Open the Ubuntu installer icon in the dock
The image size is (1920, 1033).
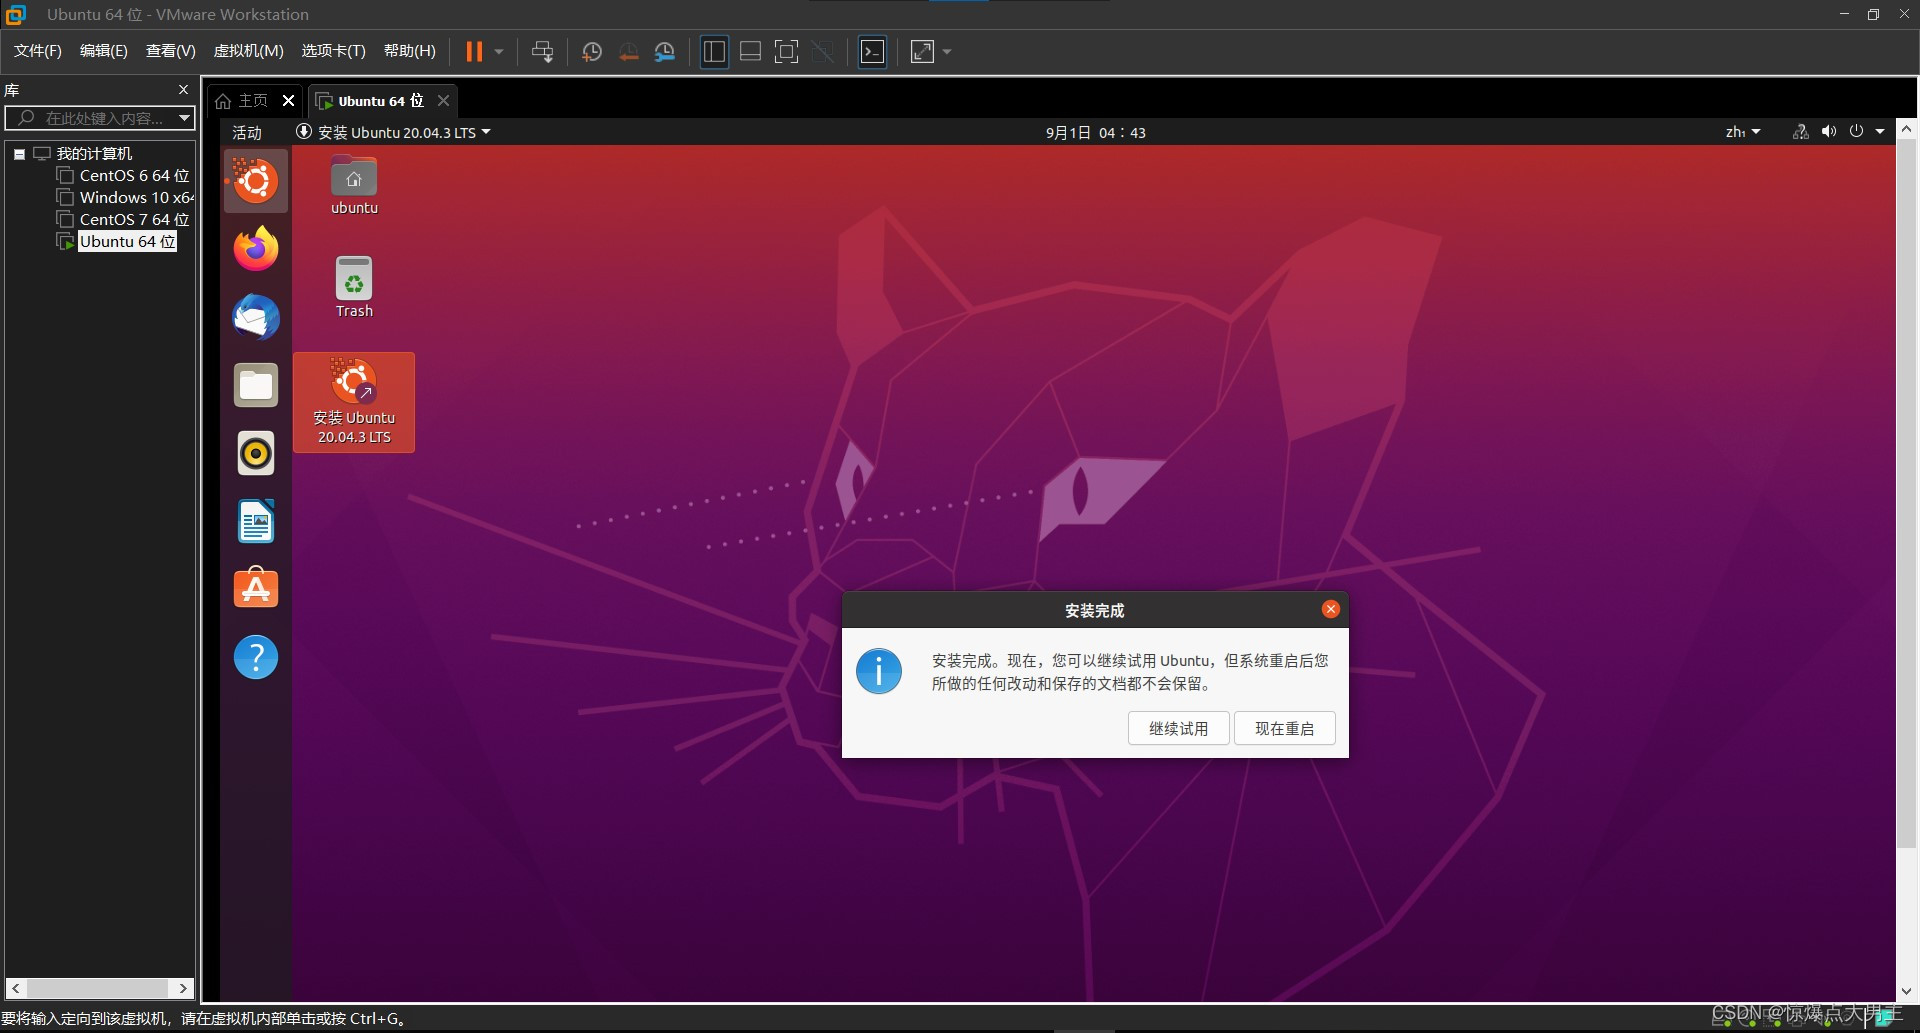pyautogui.click(x=256, y=181)
